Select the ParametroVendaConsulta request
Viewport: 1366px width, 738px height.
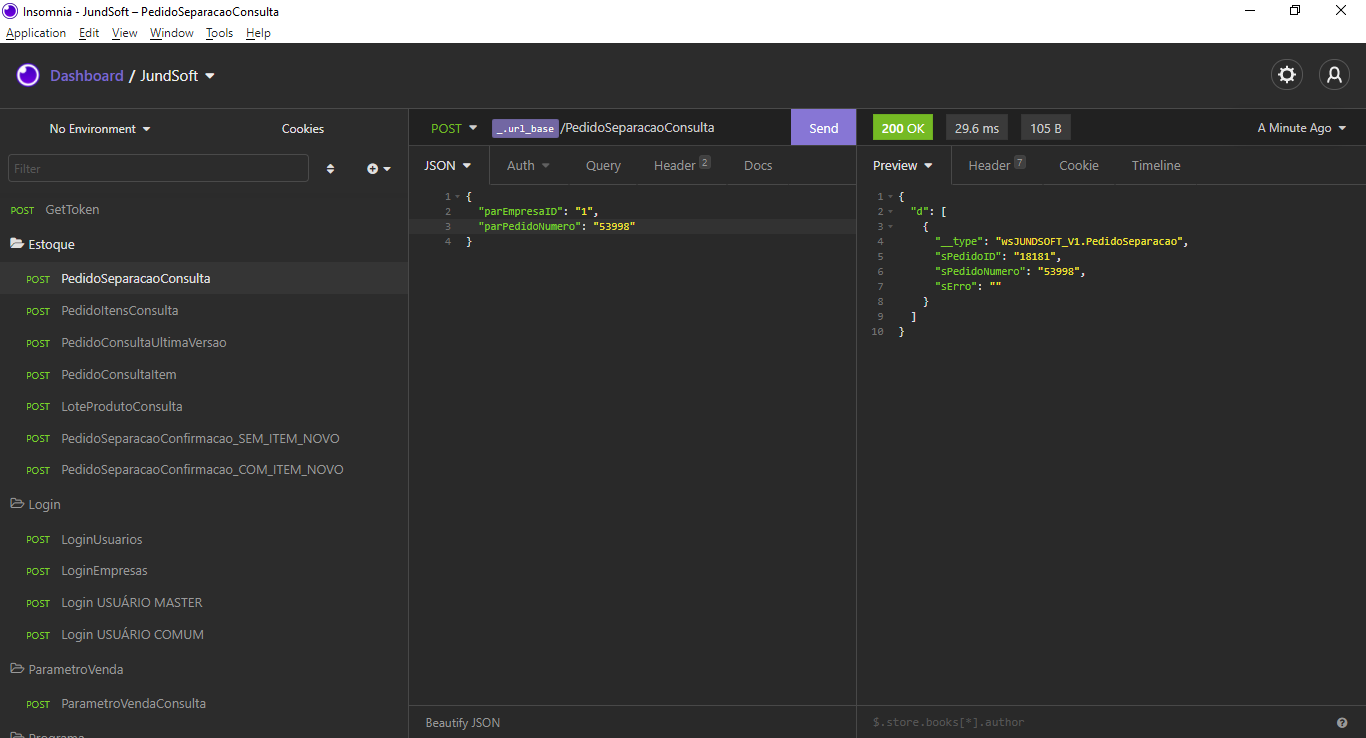[204, 703]
